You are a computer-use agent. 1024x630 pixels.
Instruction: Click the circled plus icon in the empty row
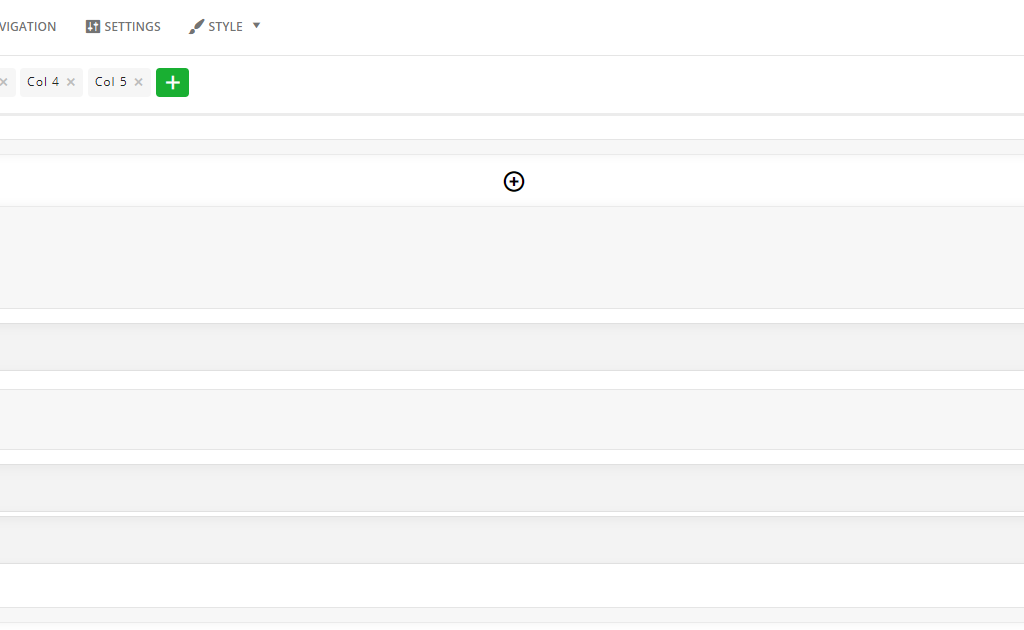click(514, 181)
